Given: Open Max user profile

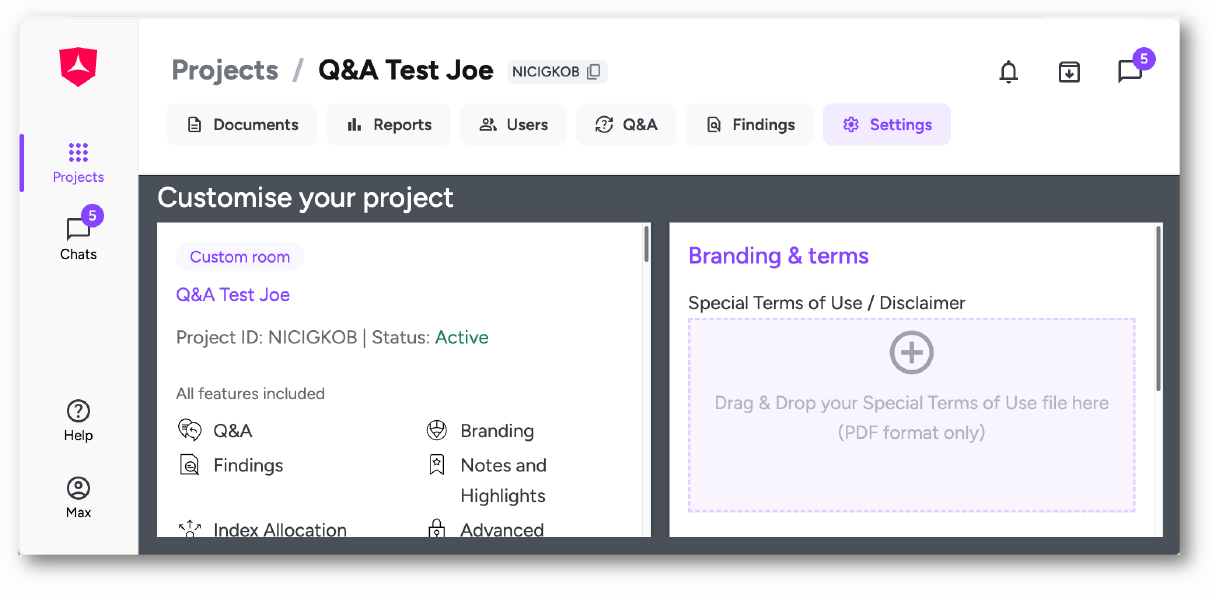Looking at the screenshot, I should [x=78, y=497].
